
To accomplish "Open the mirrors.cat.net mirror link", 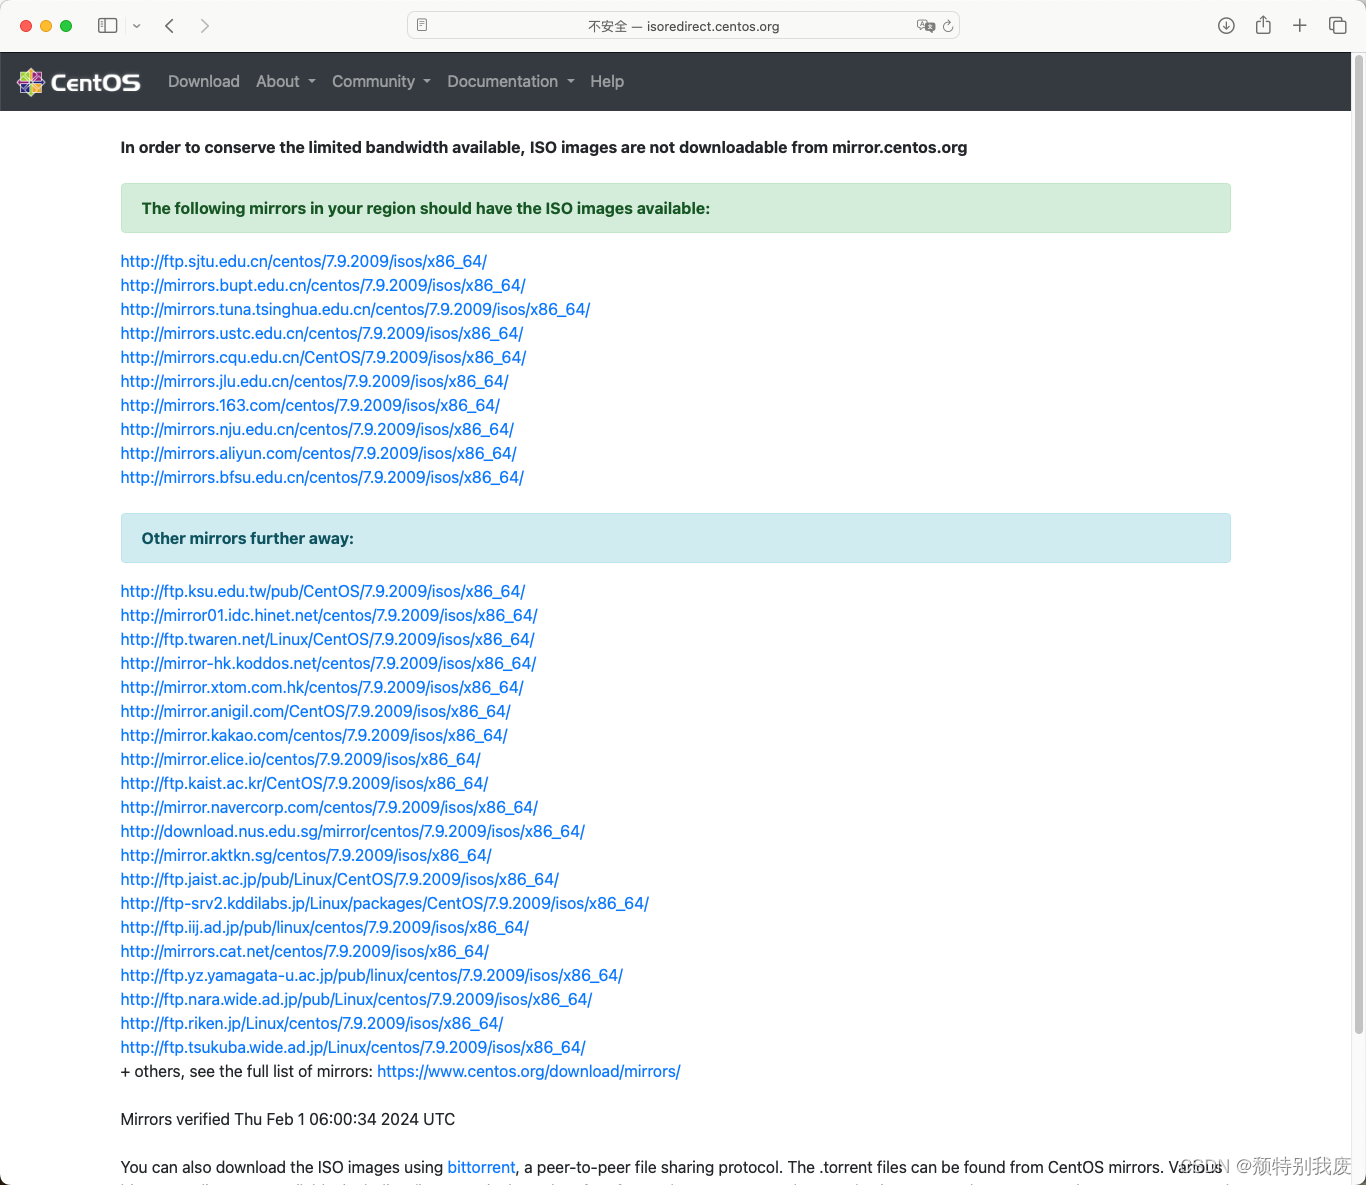I will pyautogui.click(x=304, y=951).
